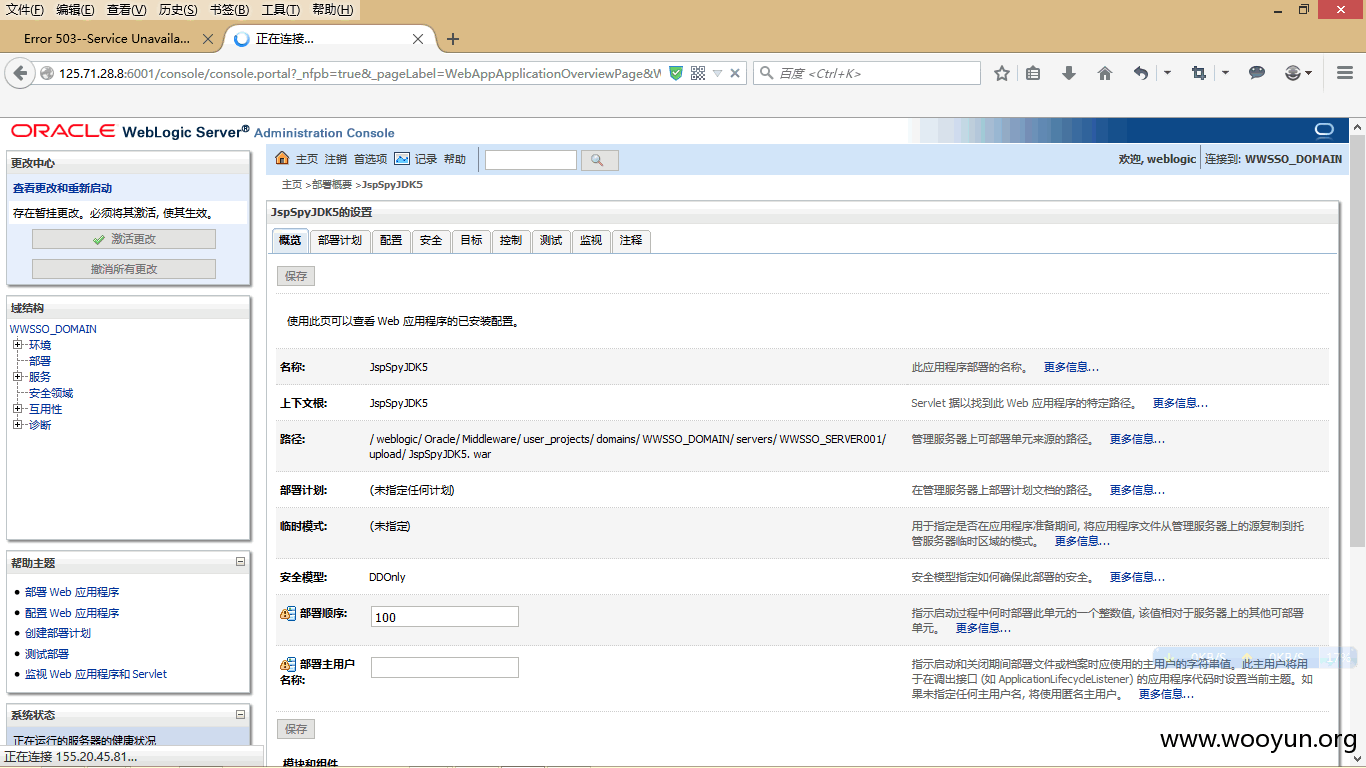The image size is (1366, 768).
Task: Open the Firefox hamburger menu
Action: (x=1345, y=73)
